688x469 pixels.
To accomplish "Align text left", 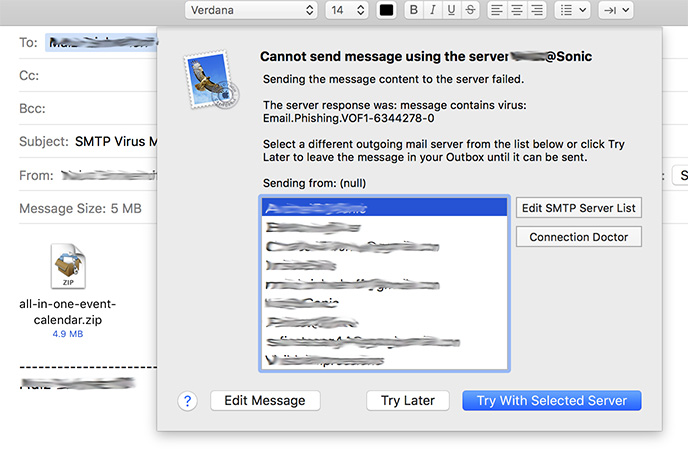I will coord(497,10).
